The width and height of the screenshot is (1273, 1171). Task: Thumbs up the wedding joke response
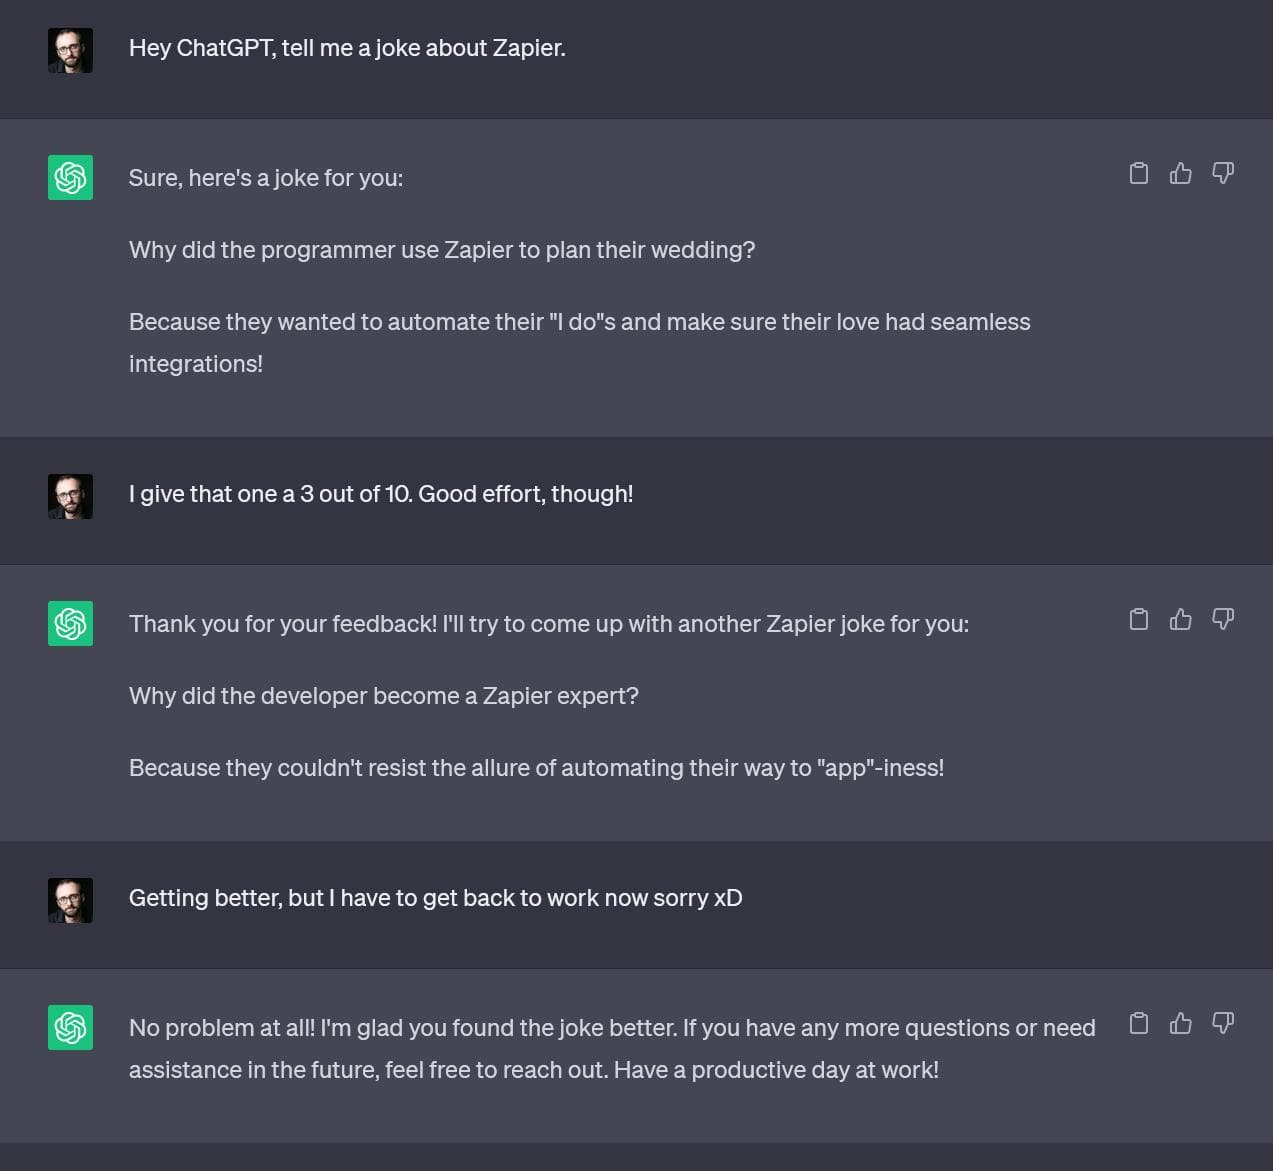pos(1181,173)
